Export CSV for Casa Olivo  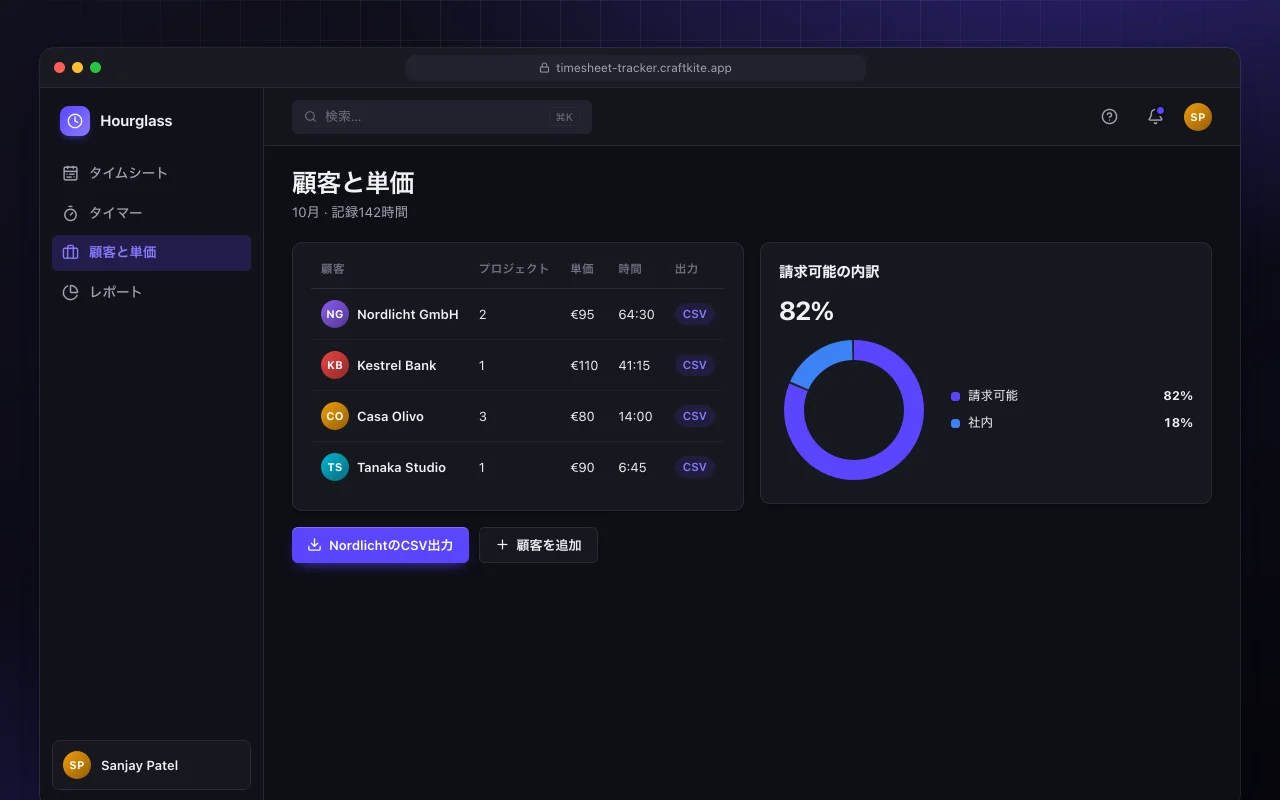695,416
